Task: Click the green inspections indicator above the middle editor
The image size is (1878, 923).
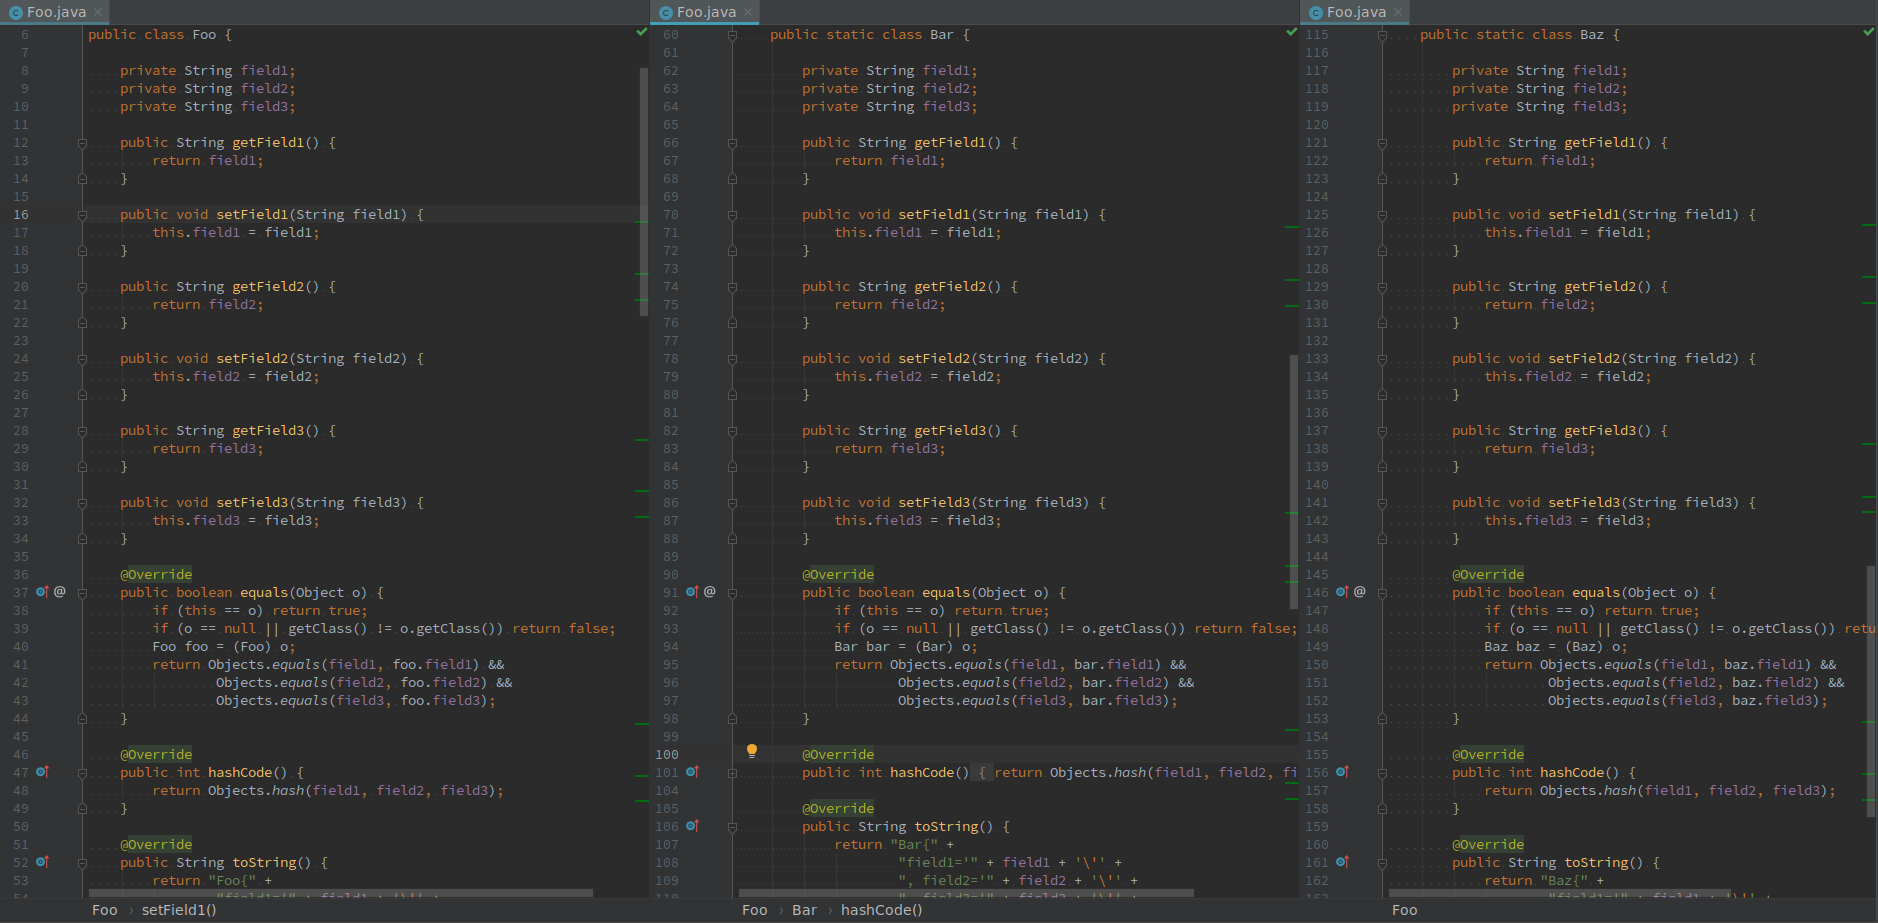Action: click(x=1291, y=32)
